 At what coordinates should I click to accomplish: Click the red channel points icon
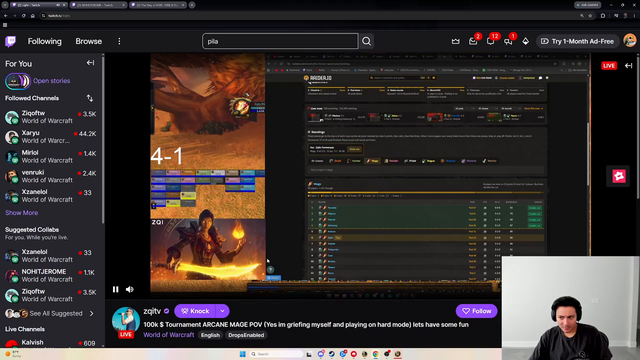pos(619,176)
